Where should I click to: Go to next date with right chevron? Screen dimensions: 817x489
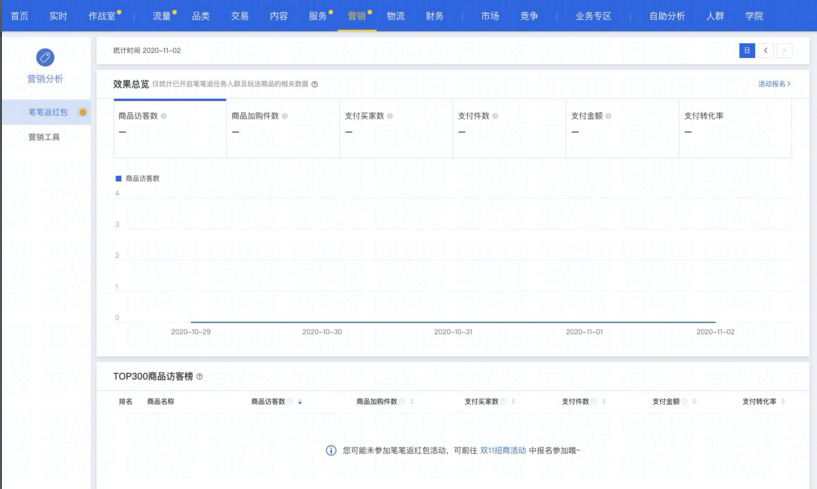tap(784, 51)
